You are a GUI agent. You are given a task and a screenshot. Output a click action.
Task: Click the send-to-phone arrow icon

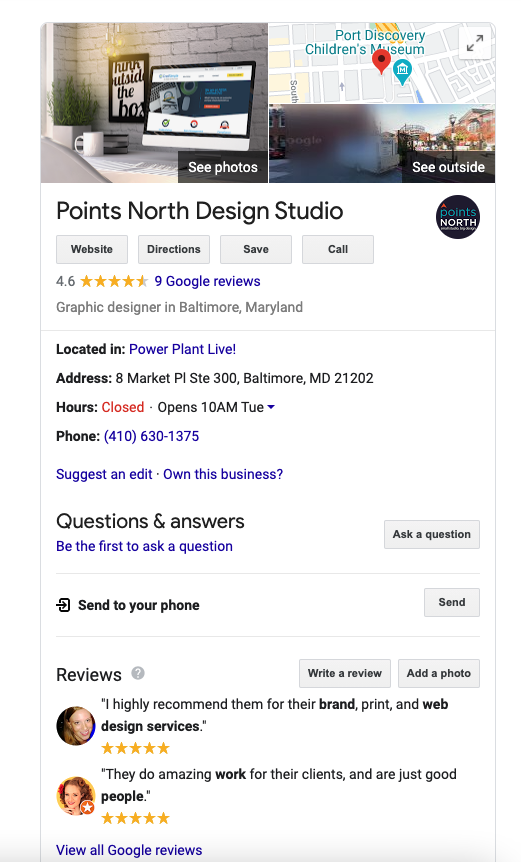tap(63, 605)
